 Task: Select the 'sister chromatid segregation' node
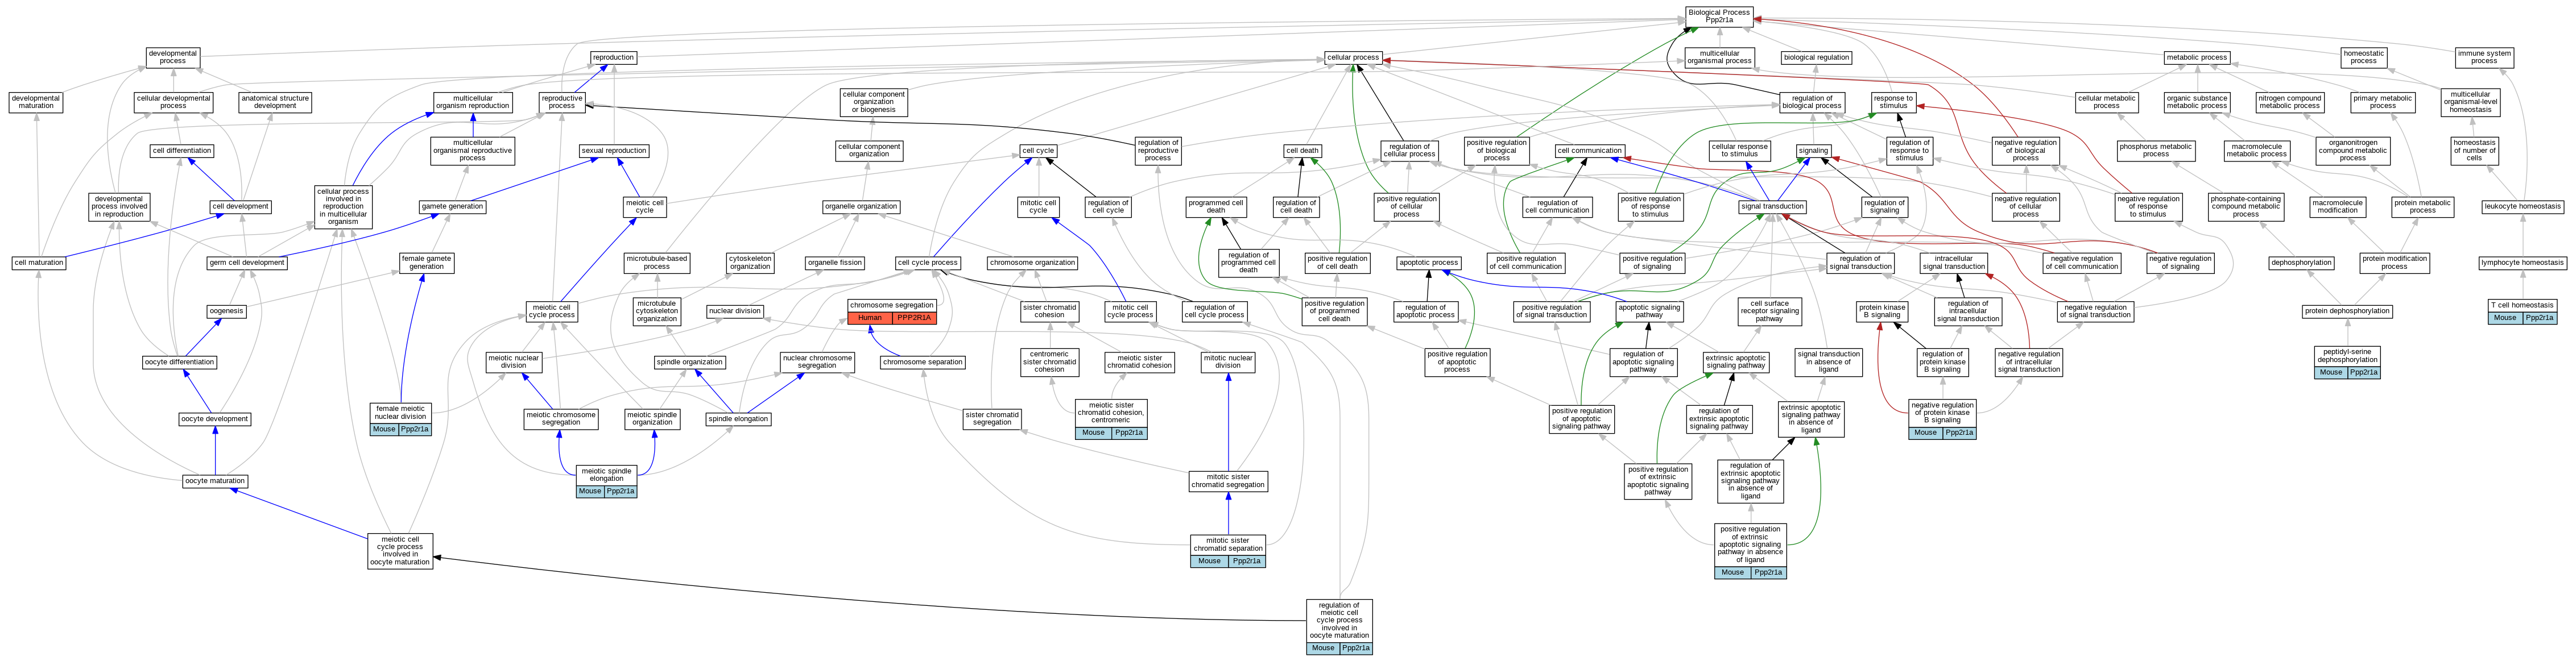pyautogui.click(x=992, y=418)
